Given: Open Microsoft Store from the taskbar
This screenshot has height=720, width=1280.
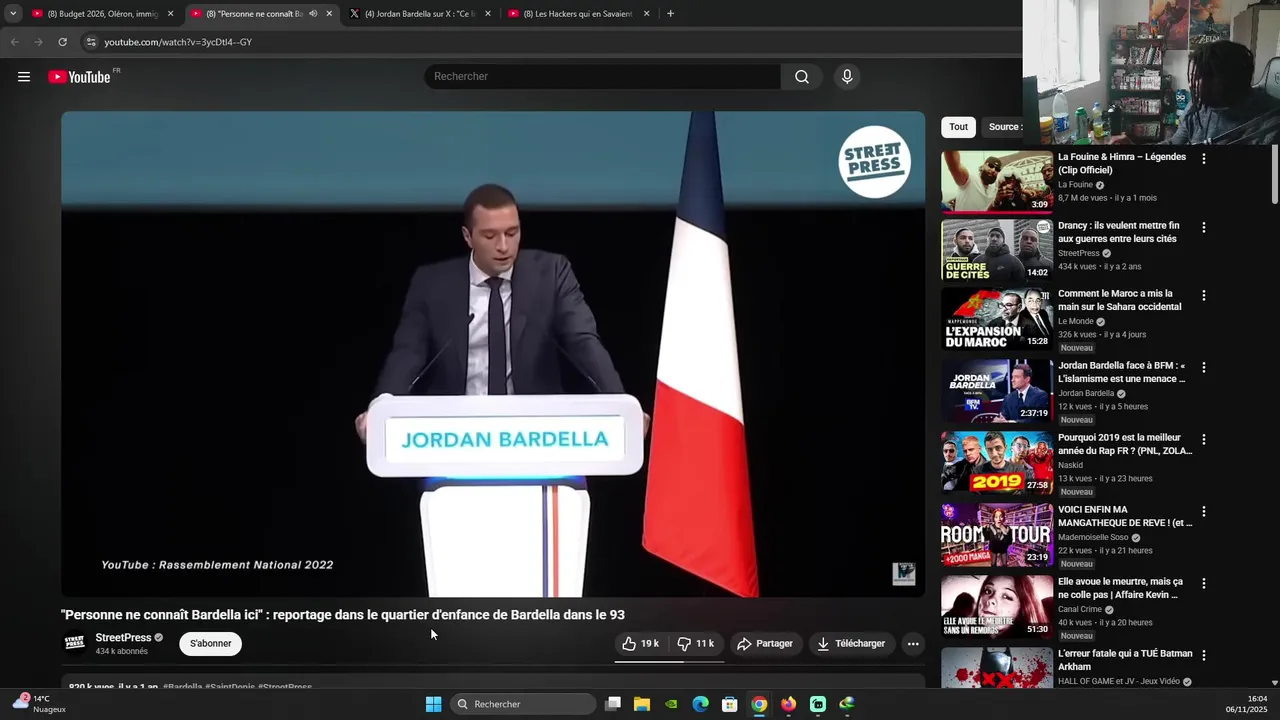Looking at the screenshot, I should tap(730, 704).
